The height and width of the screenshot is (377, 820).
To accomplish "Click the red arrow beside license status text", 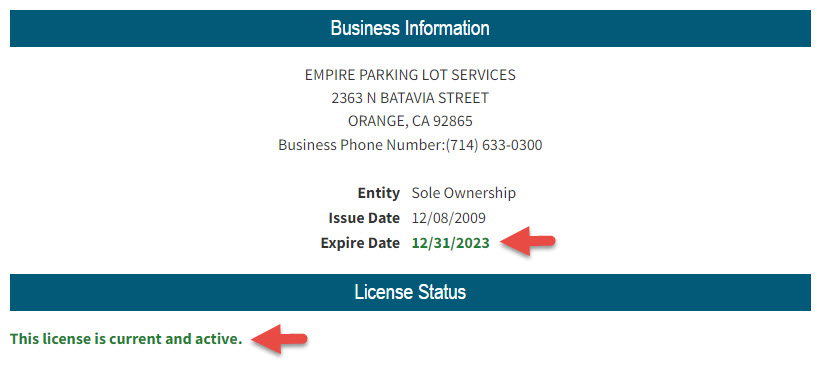I will point(279,338).
